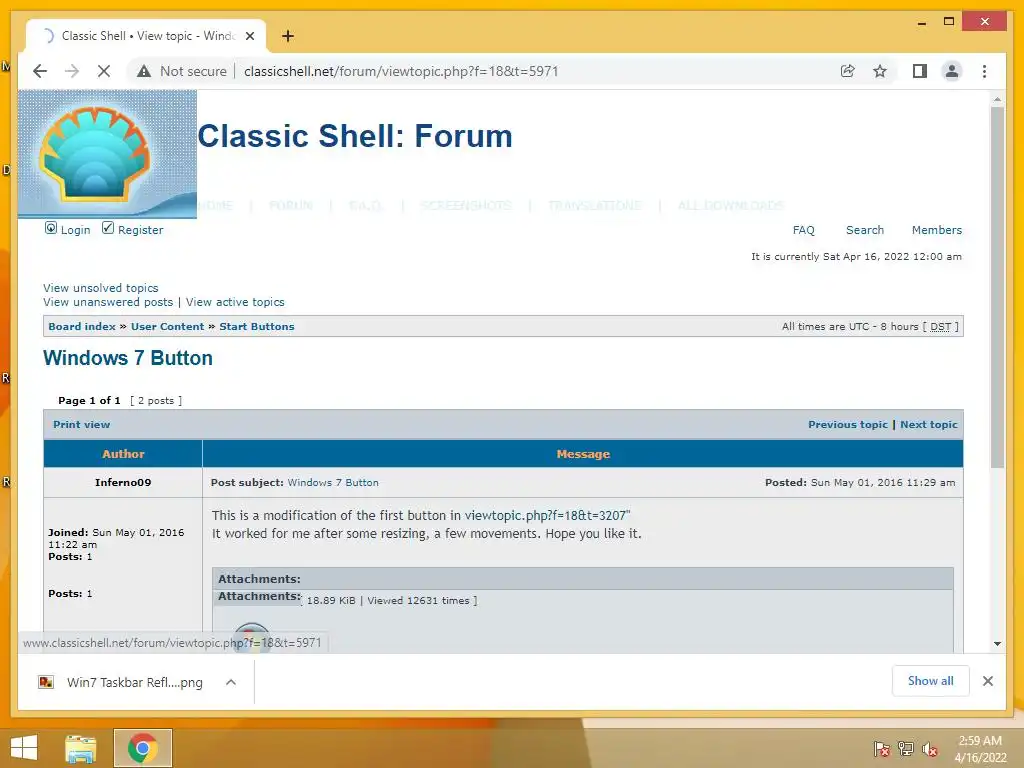Open the Action Center flag icon
This screenshot has height=768, width=1024.
(x=881, y=748)
